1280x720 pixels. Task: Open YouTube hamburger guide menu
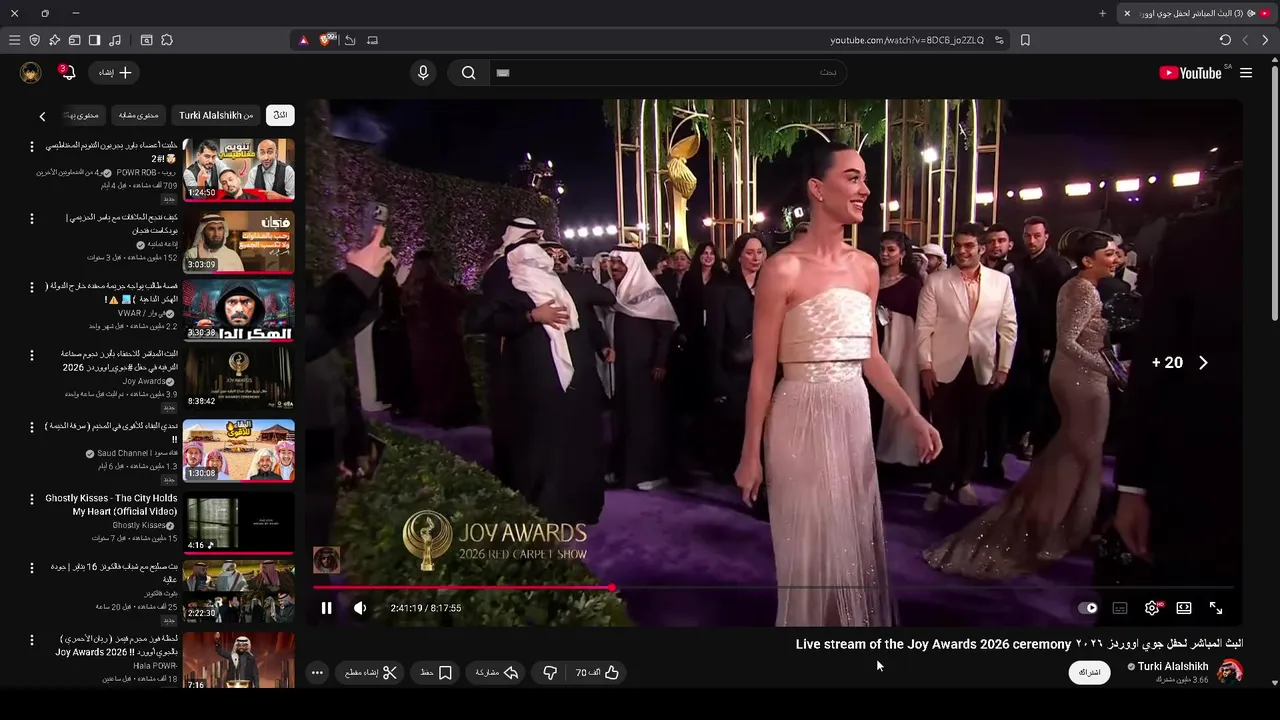coord(1246,73)
